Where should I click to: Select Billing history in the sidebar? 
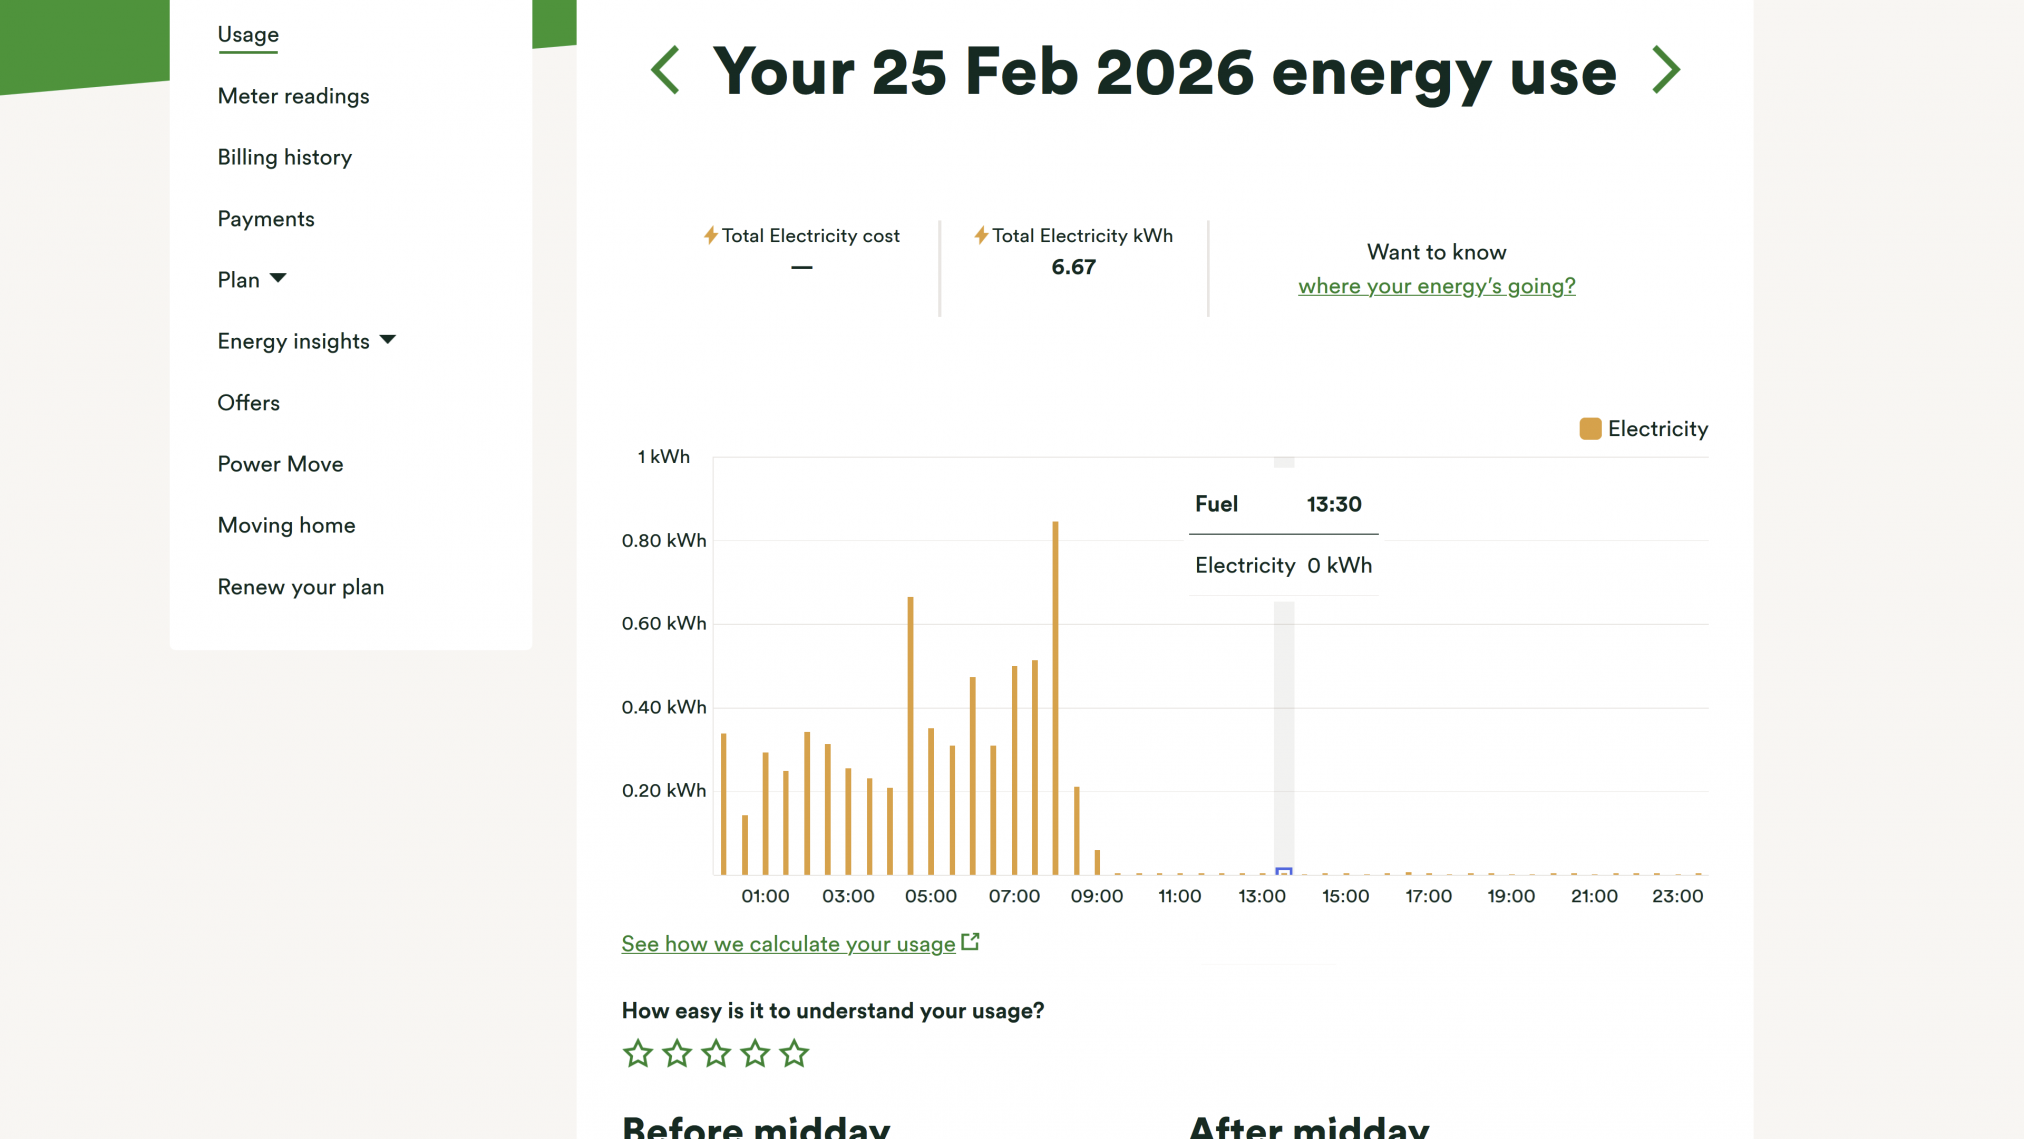pyautogui.click(x=284, y=157)
